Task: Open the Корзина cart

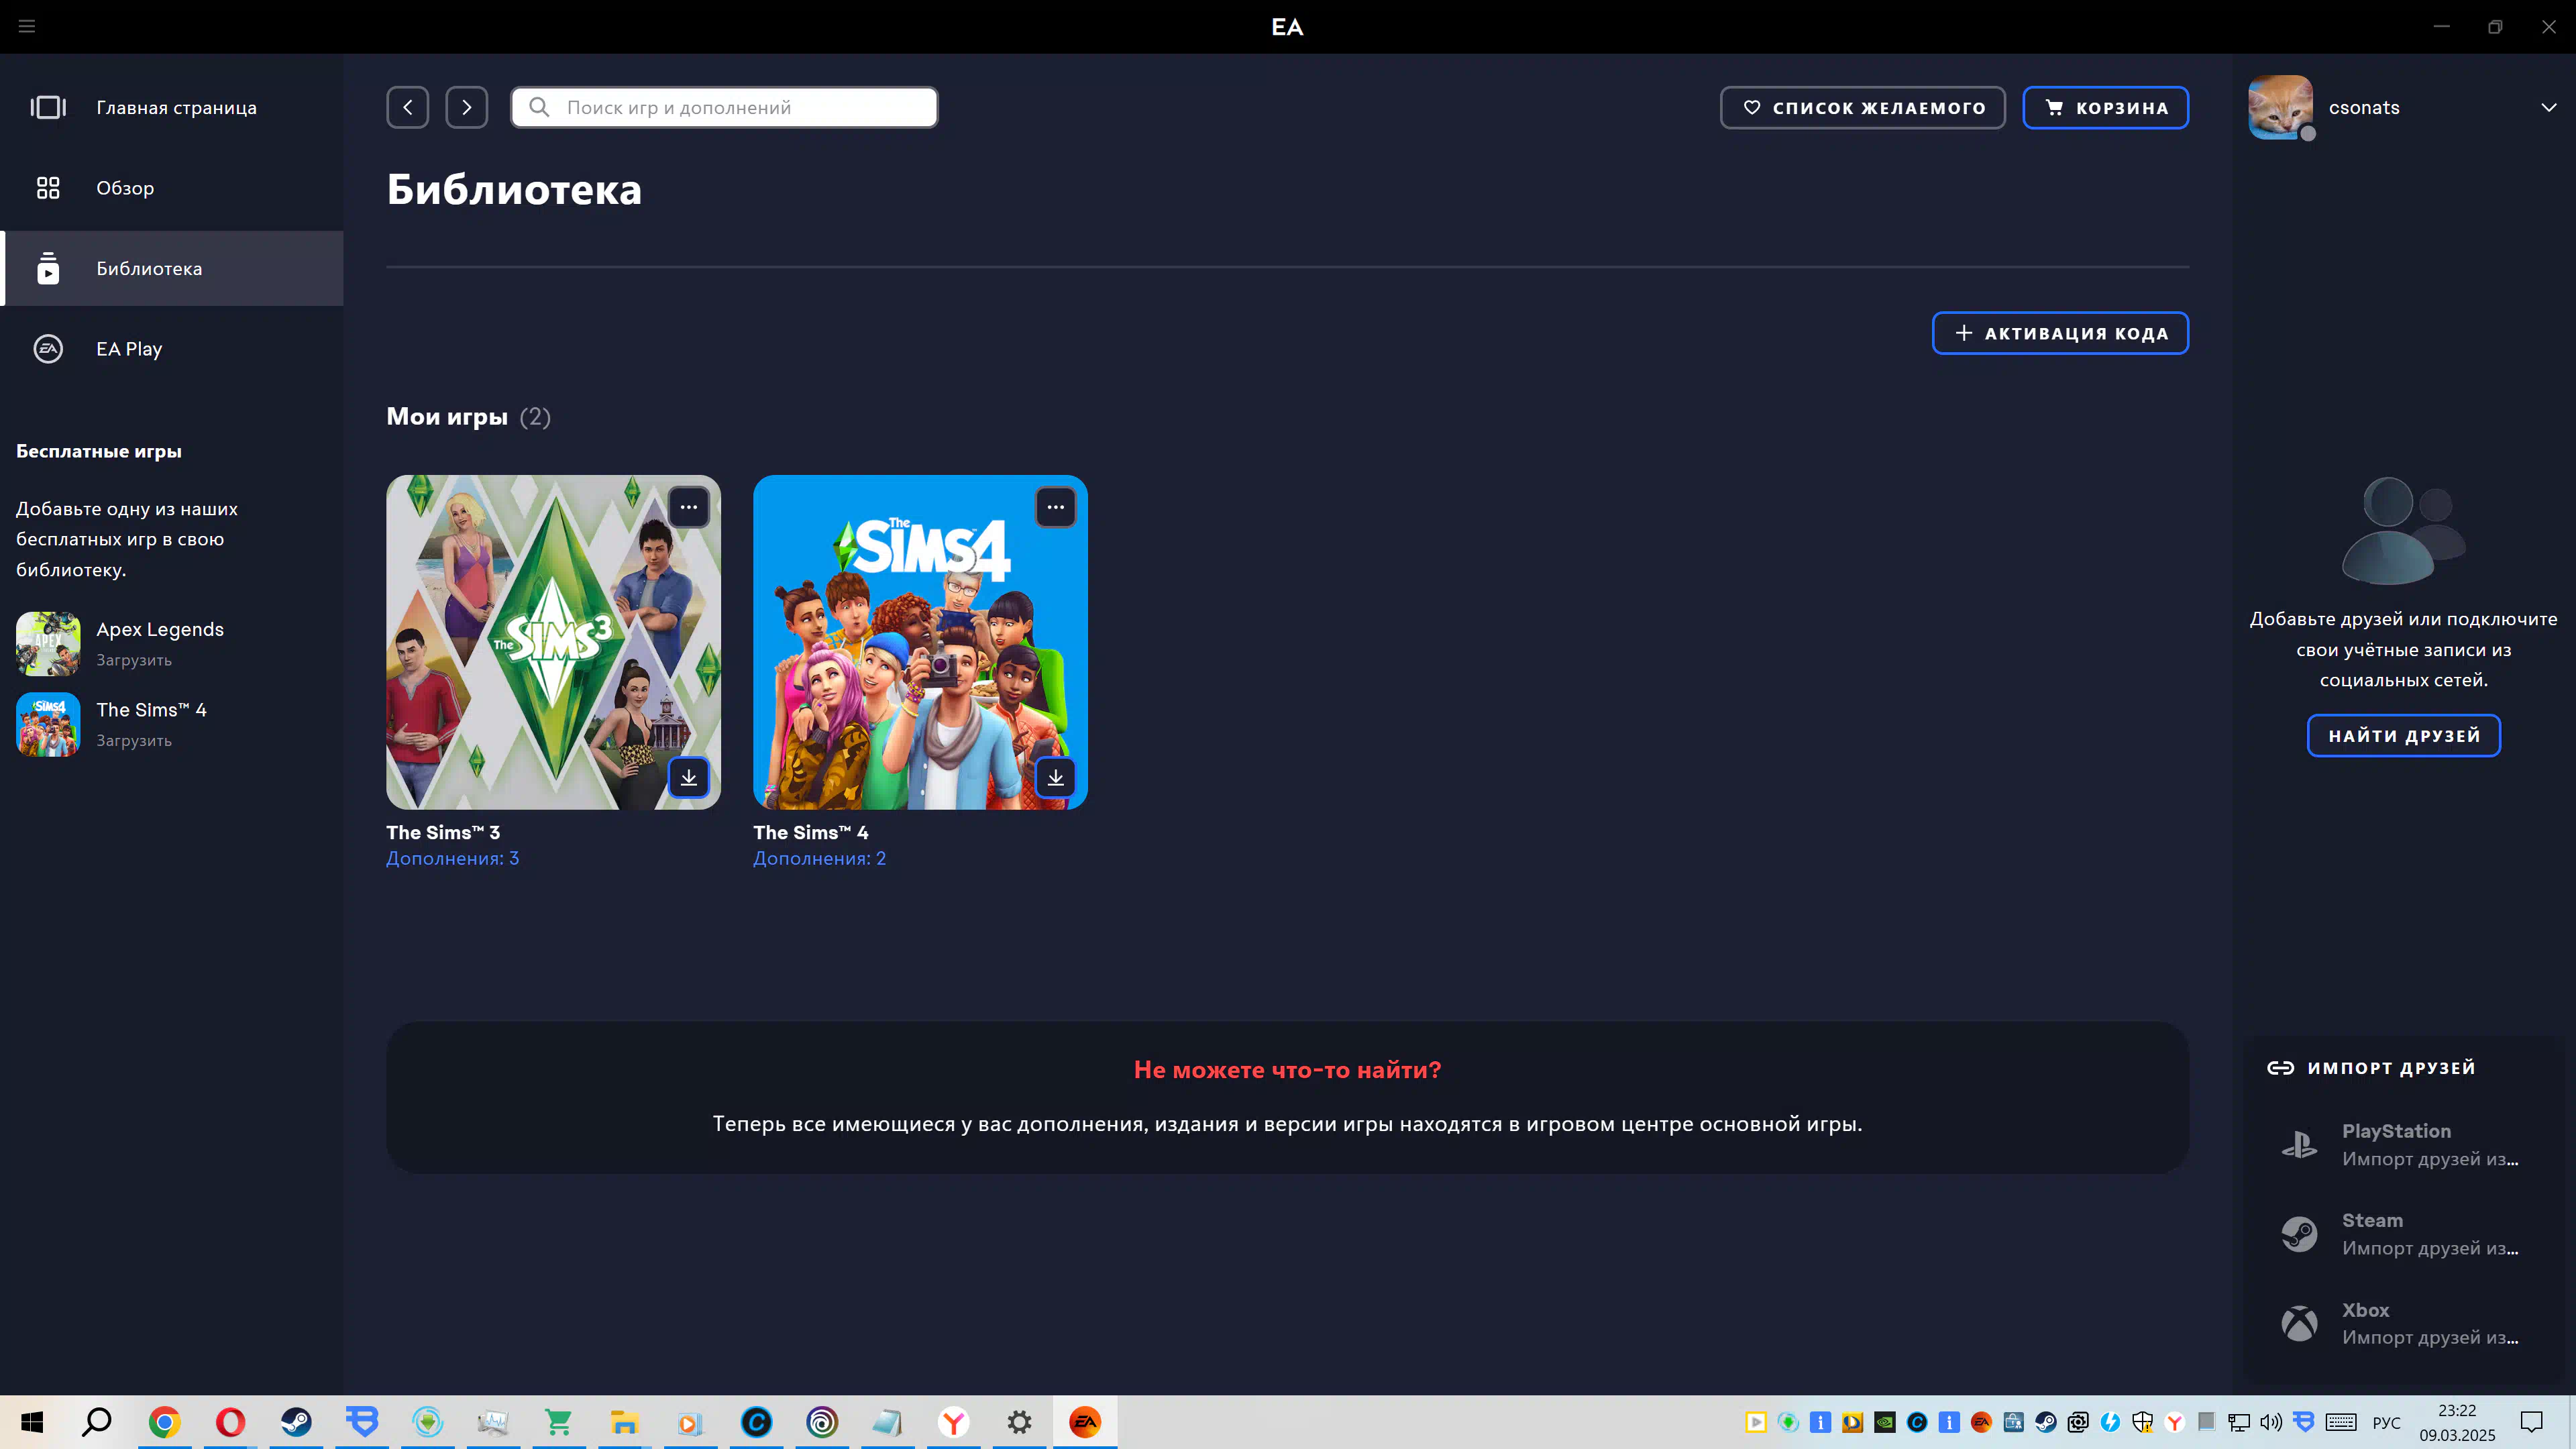Action: point(2106,107)
